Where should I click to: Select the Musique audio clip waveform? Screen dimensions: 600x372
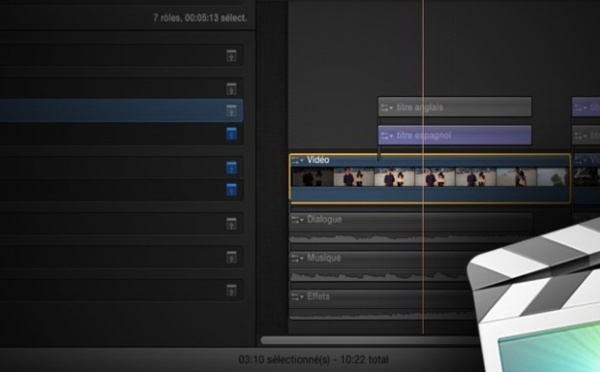pyautogui.click(x=379, y=276)
